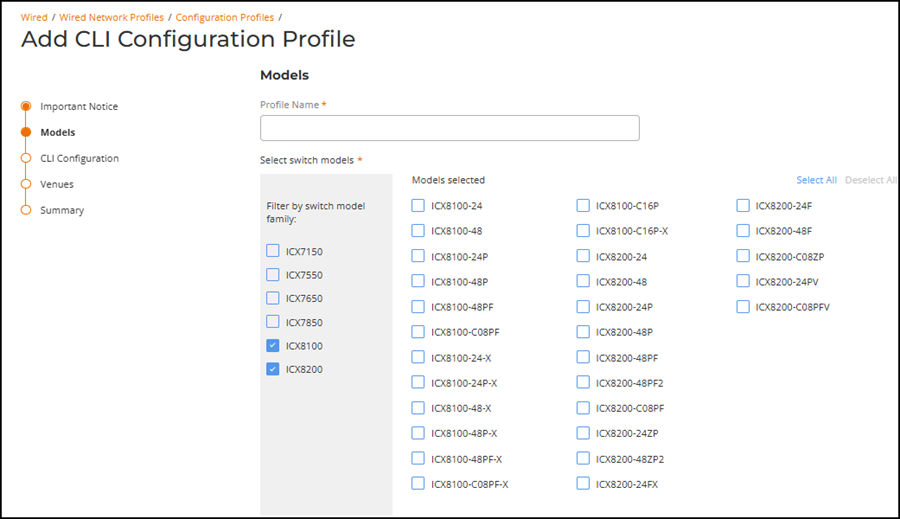Uncheck the ICX8100 family filter
This screenshot has width=900, height=519.
coord(273,346)
